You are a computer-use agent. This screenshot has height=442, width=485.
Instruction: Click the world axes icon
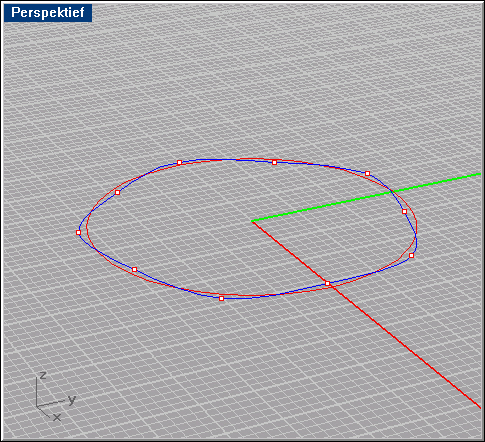click(55, 397)
